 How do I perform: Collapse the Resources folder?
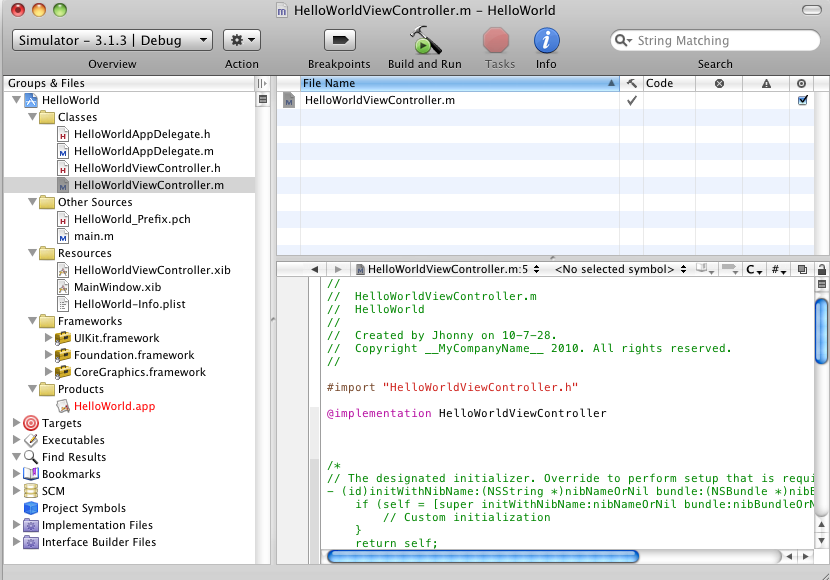click(x=32, y=252)
